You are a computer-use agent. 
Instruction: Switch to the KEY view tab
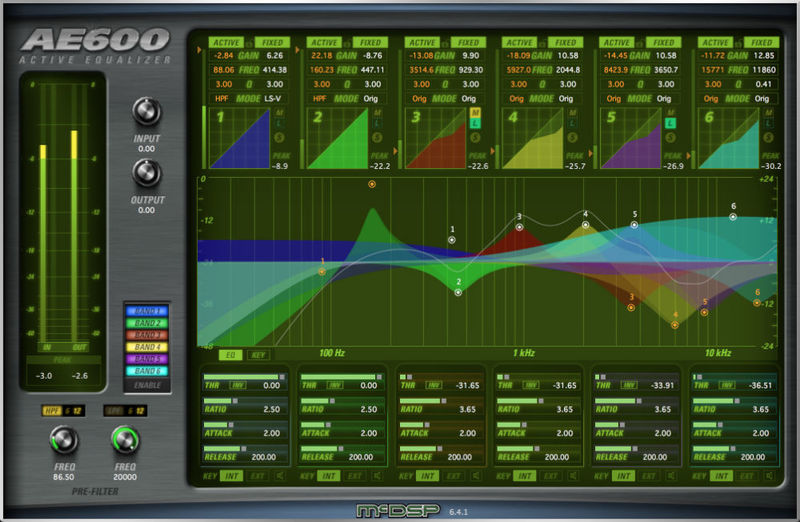pyautogui.click(x=257, y=354)
